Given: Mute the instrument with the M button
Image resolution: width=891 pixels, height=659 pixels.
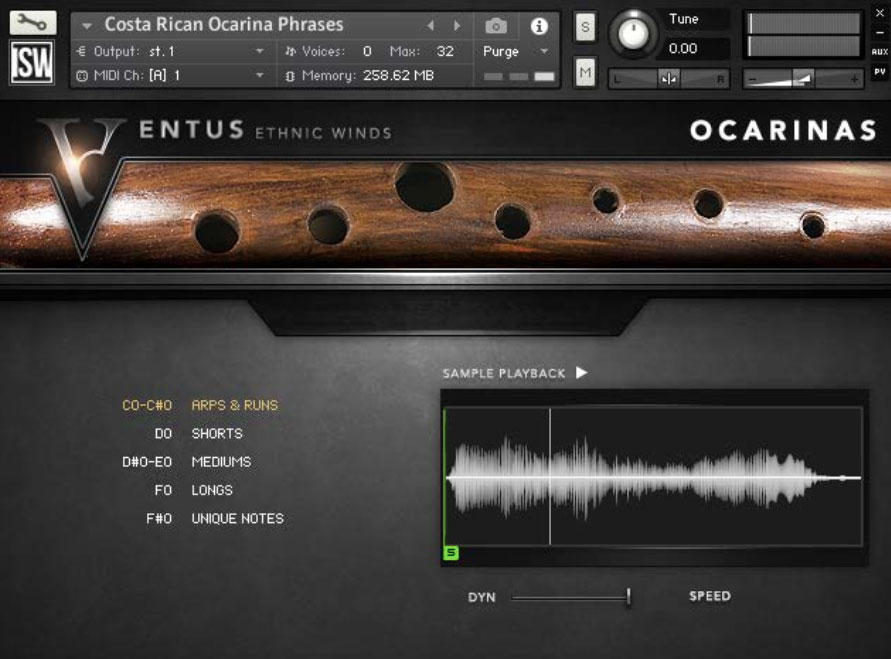Looking at the screenshot, I should pos(585,72).
